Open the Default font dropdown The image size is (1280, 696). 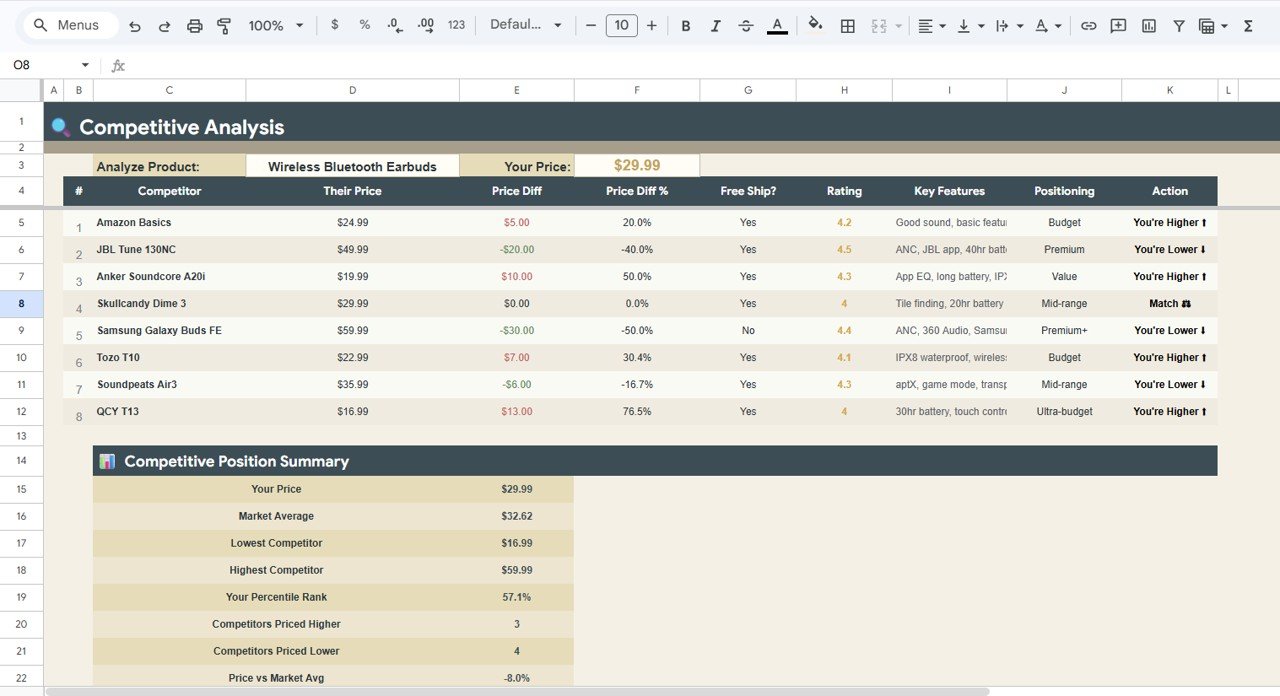pos(526,25)
